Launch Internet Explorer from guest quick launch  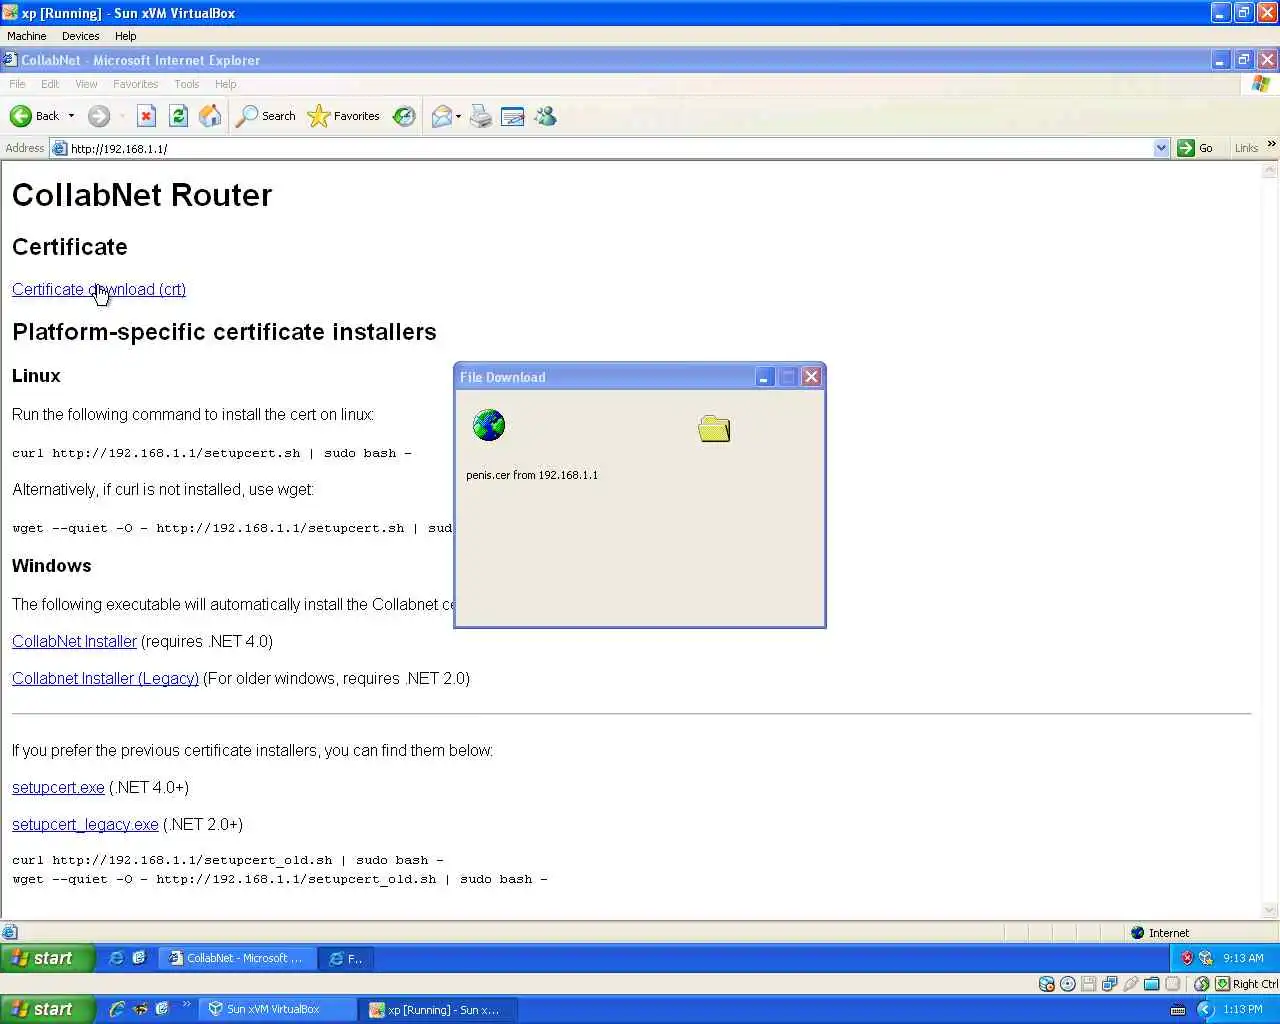point(116,958)
